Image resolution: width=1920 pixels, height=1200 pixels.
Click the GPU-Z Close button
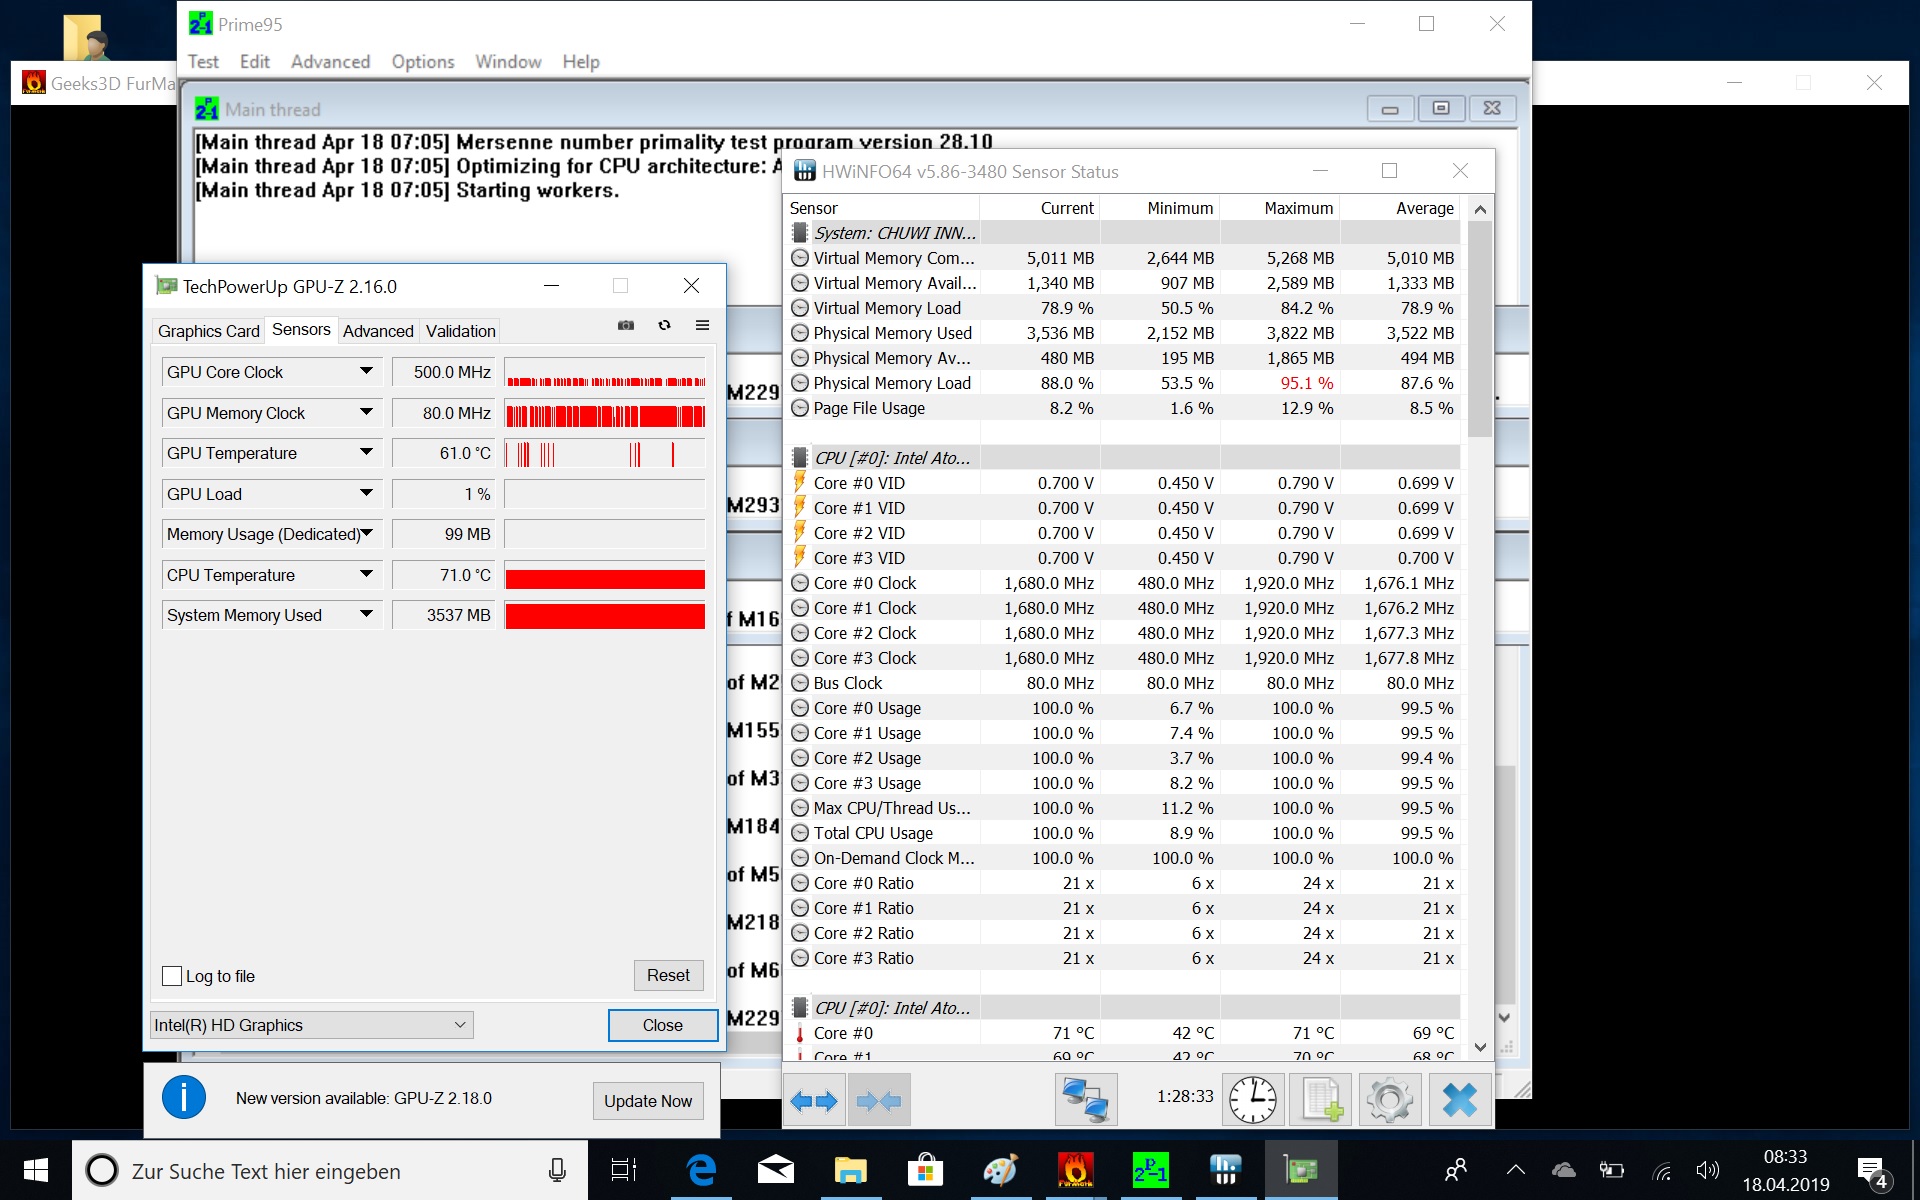click(x=662, y=1025)
